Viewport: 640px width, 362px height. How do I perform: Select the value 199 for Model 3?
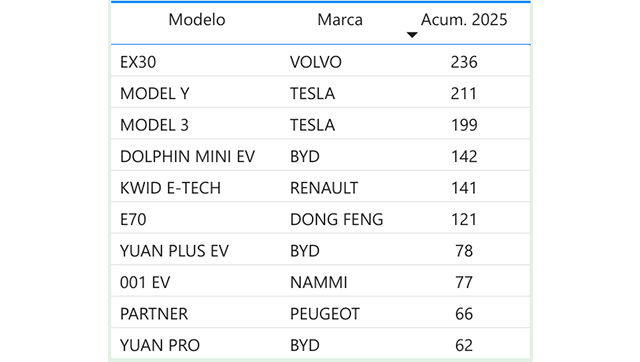pos(464,125)
